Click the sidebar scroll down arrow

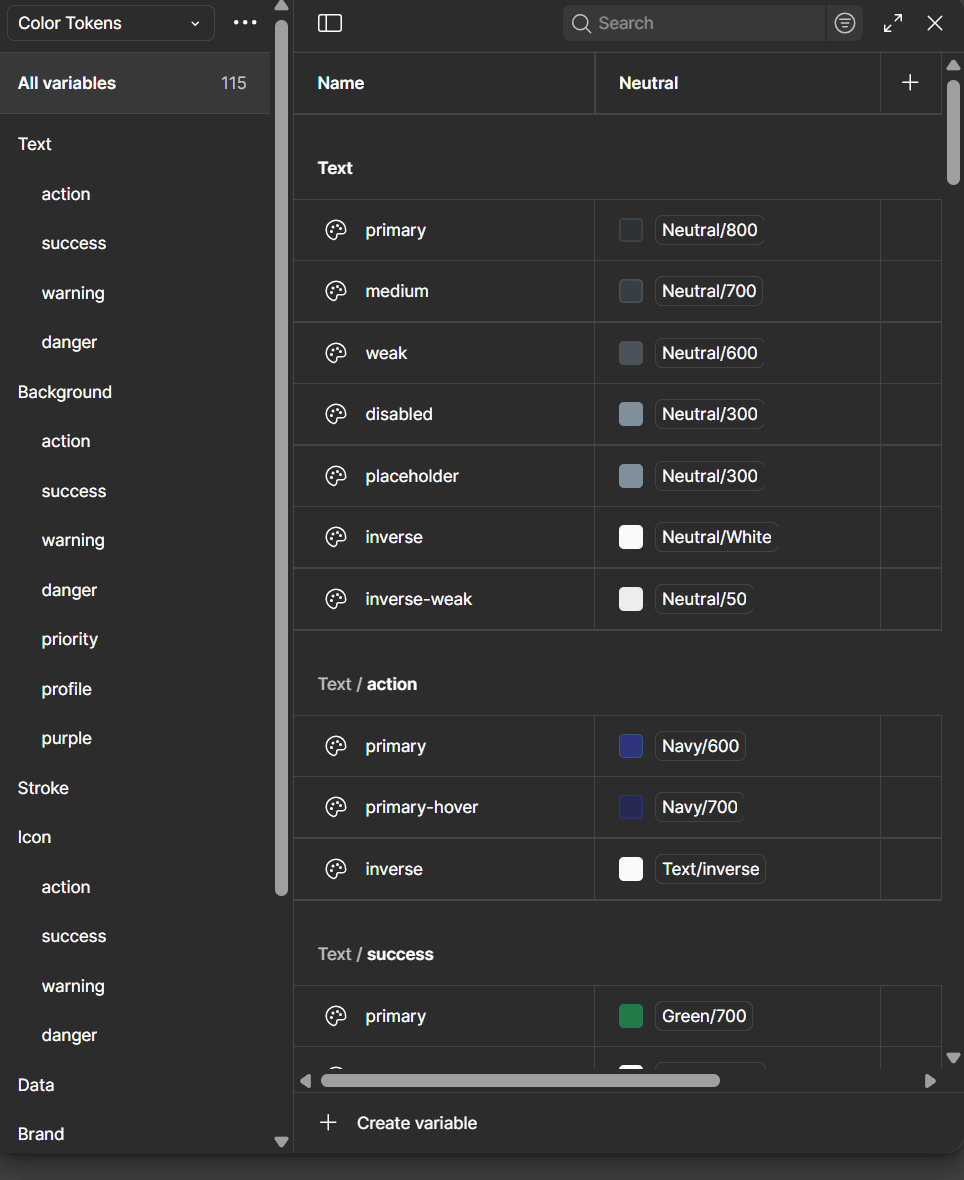pos(281,1142)
